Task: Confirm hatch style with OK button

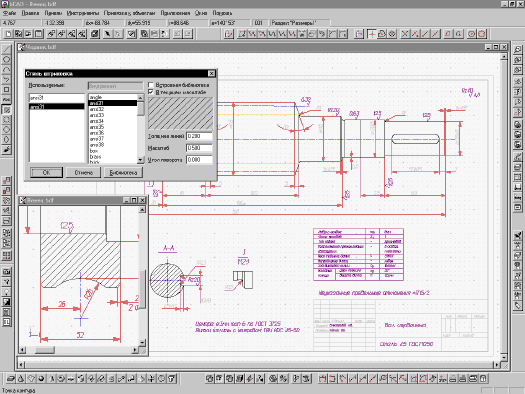Action: pyautogui.click(x=47, y=172)
